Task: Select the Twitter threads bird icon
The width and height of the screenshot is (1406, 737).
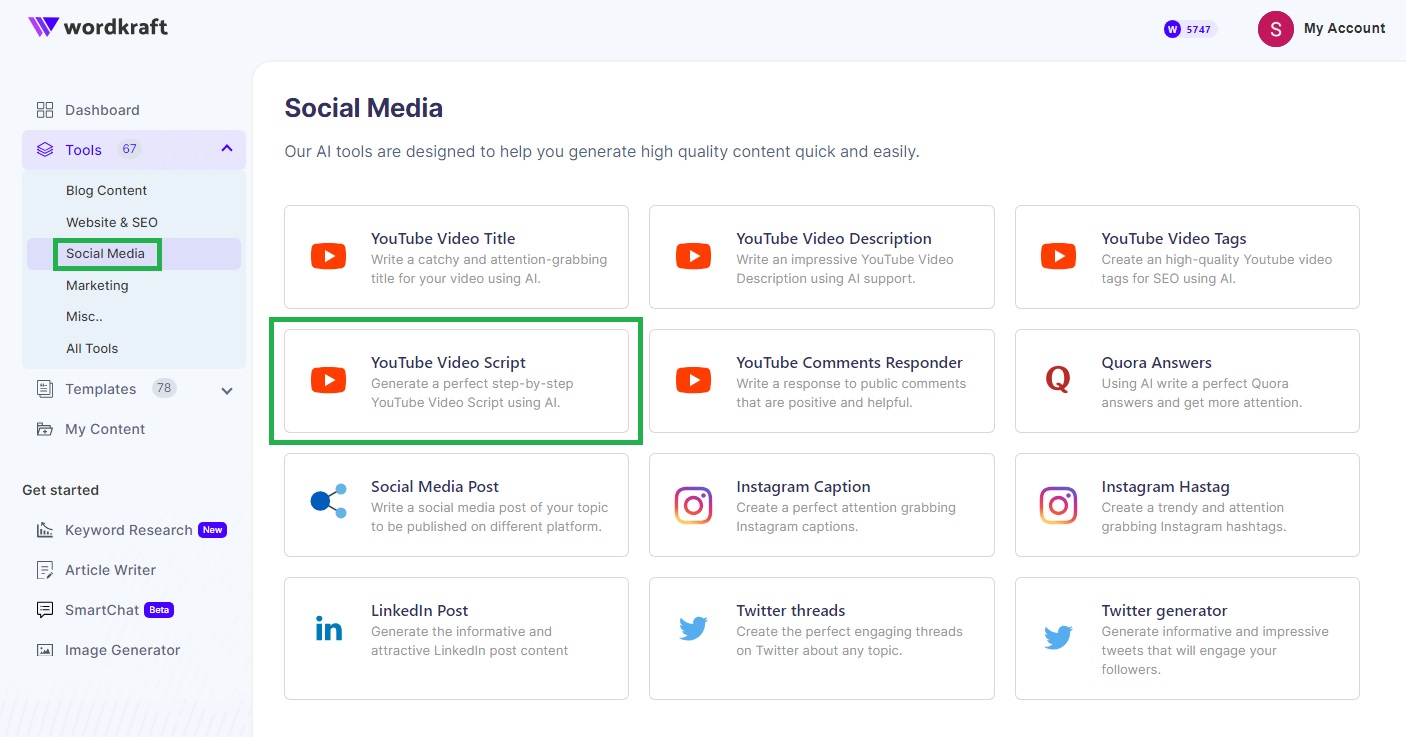Action: point(693,629)
